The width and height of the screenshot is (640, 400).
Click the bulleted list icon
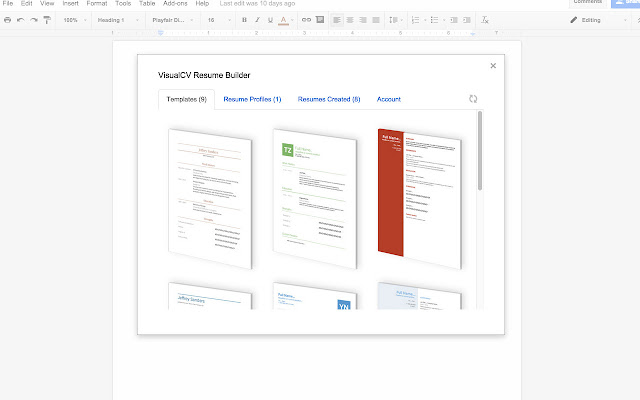point(434,20)
